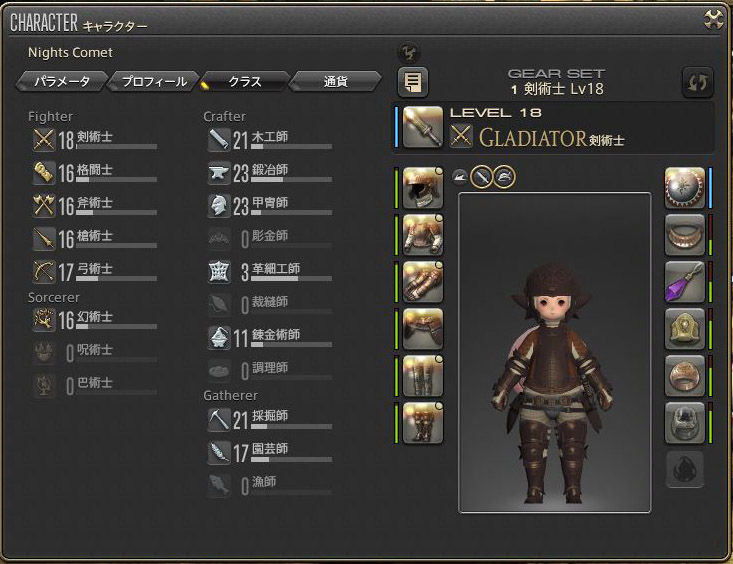Screen dimensions: 733x564
Task: Click the Pugilist 格闘士 fist icon
Action: click(44, 173)
